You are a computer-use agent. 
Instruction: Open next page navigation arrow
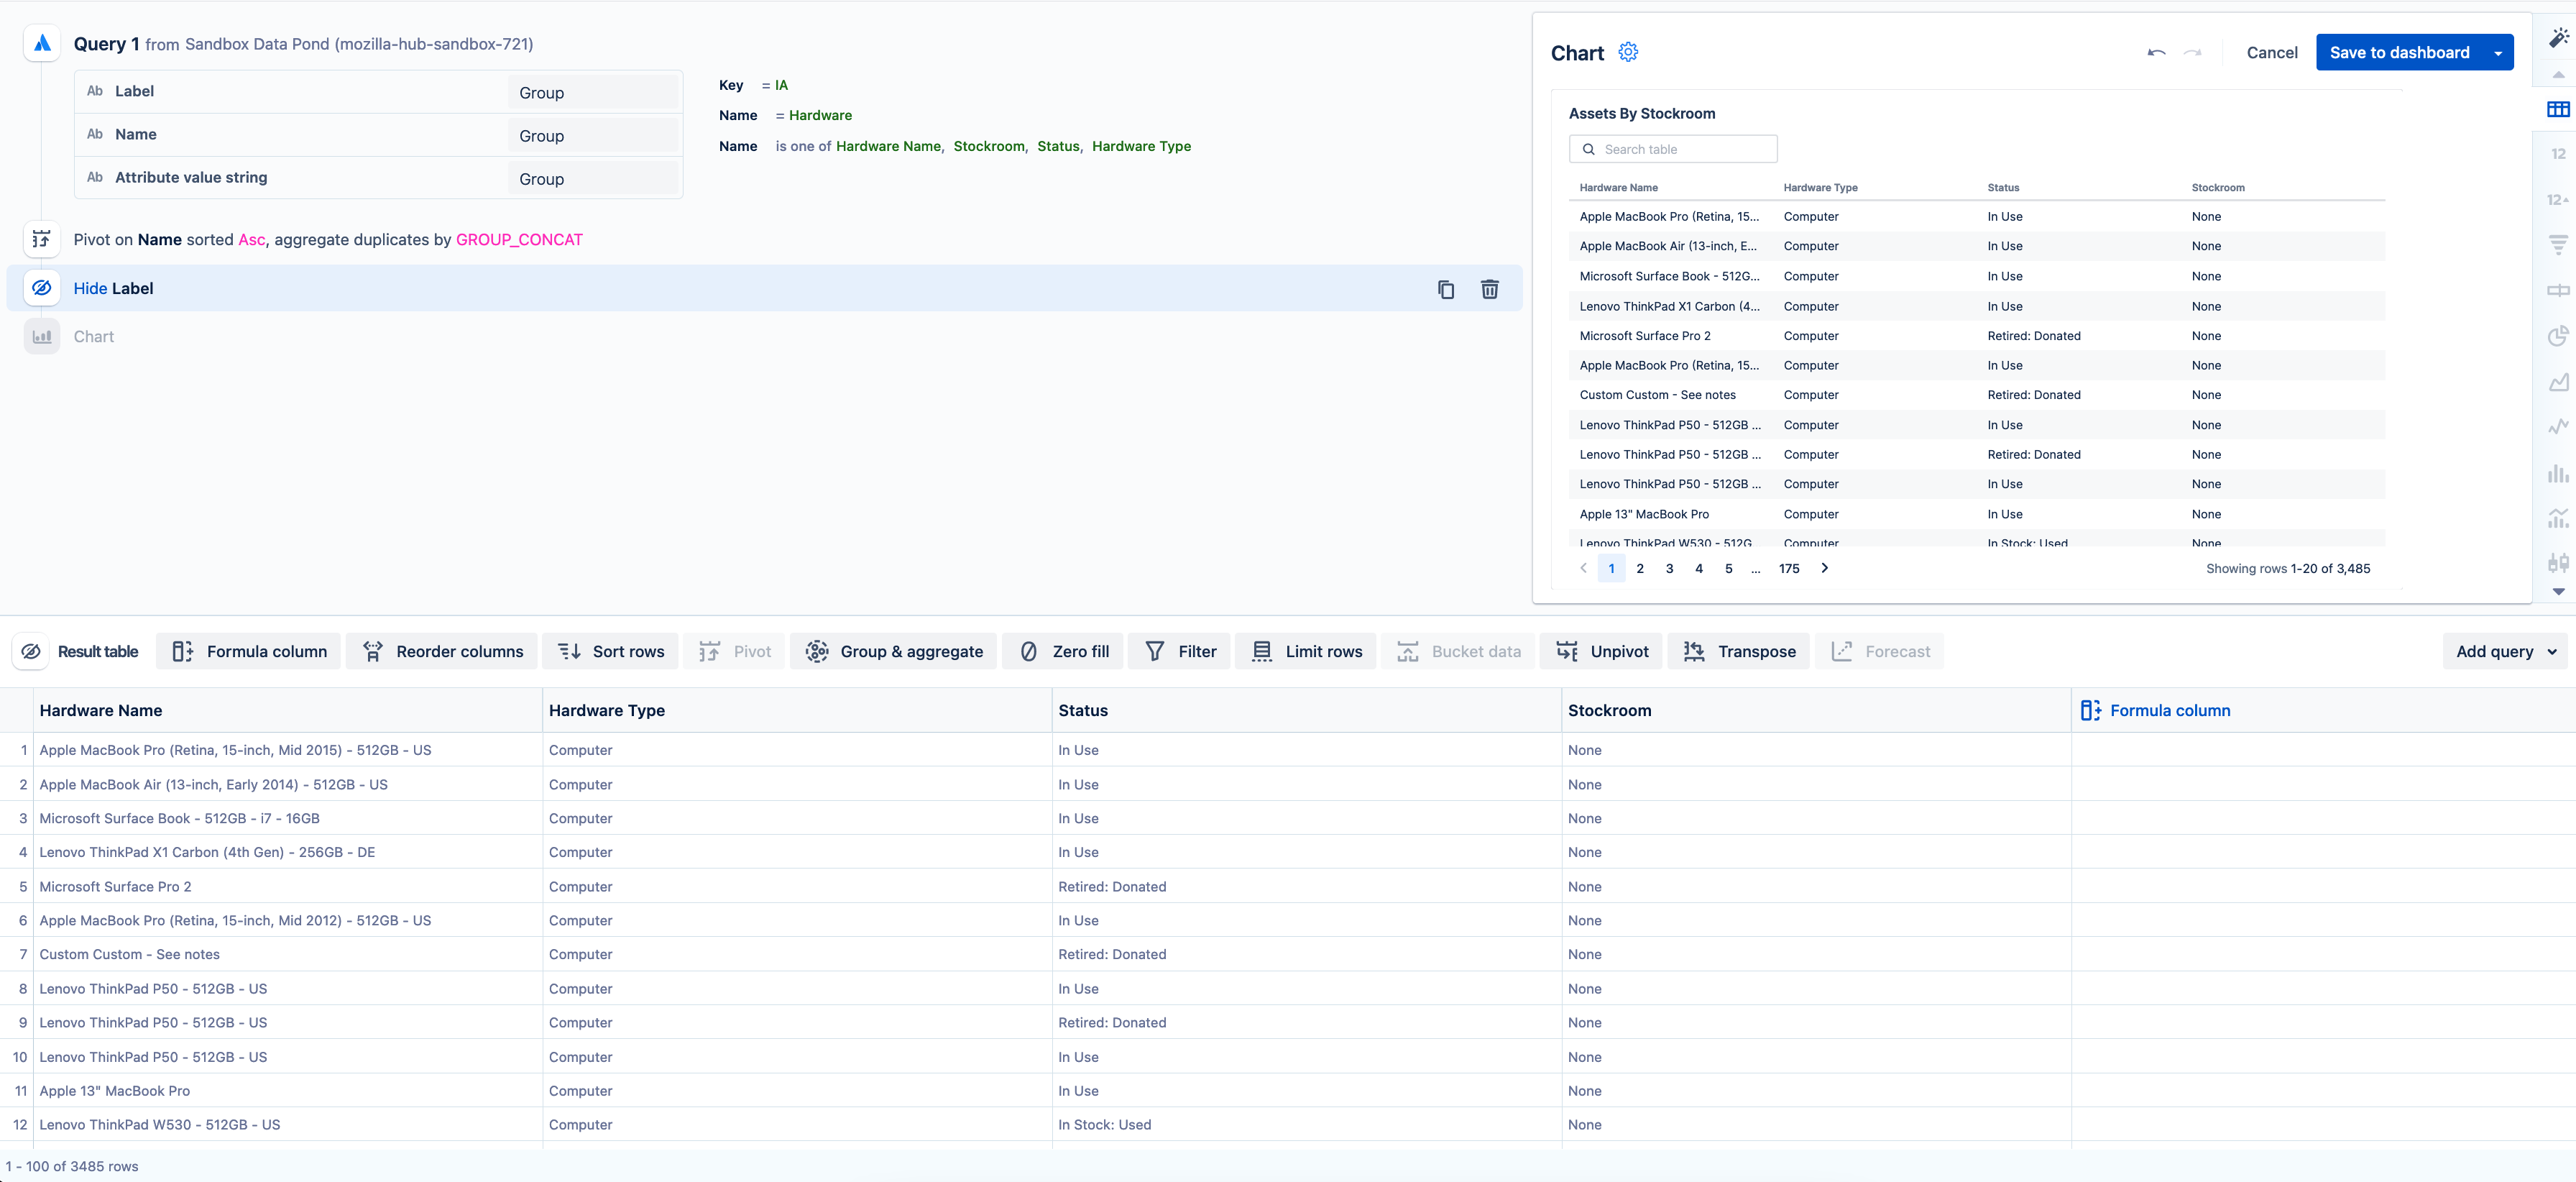(1825, 569)
